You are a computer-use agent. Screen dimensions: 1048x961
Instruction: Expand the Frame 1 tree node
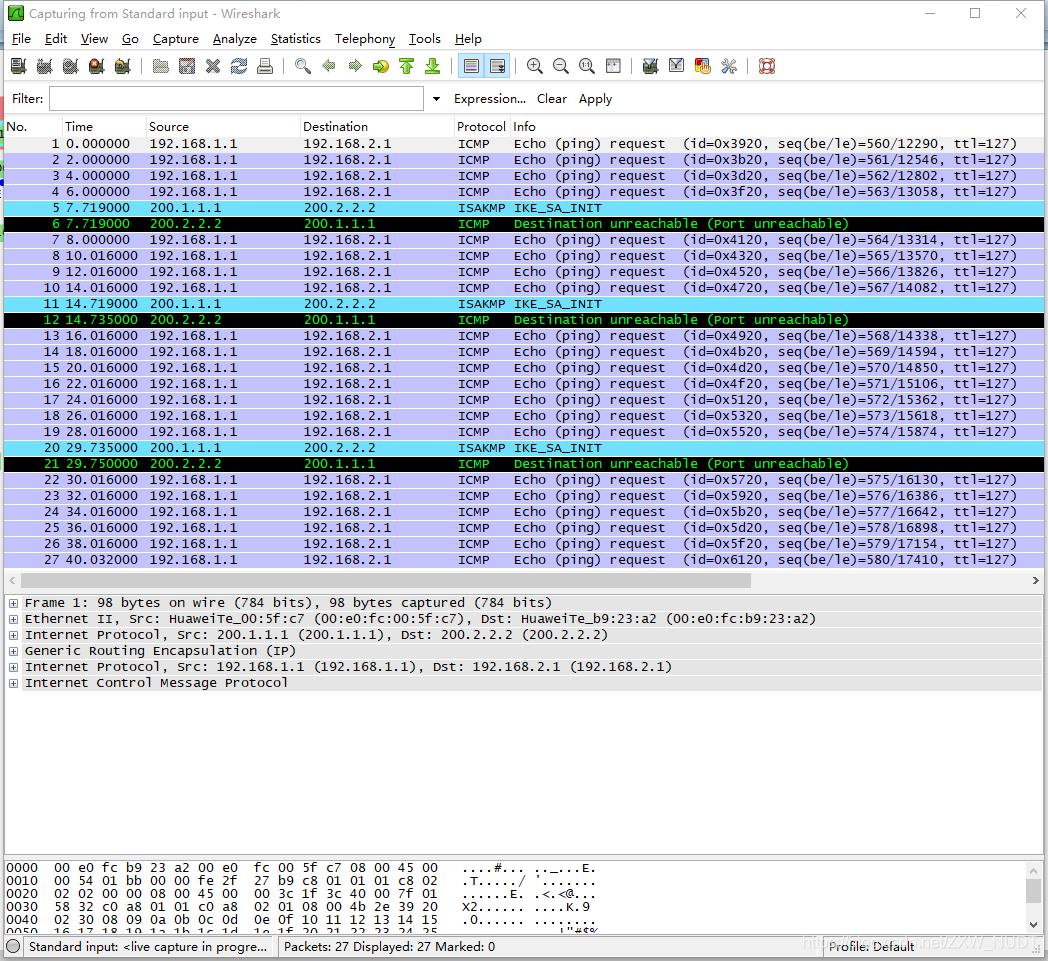[13, 603]
